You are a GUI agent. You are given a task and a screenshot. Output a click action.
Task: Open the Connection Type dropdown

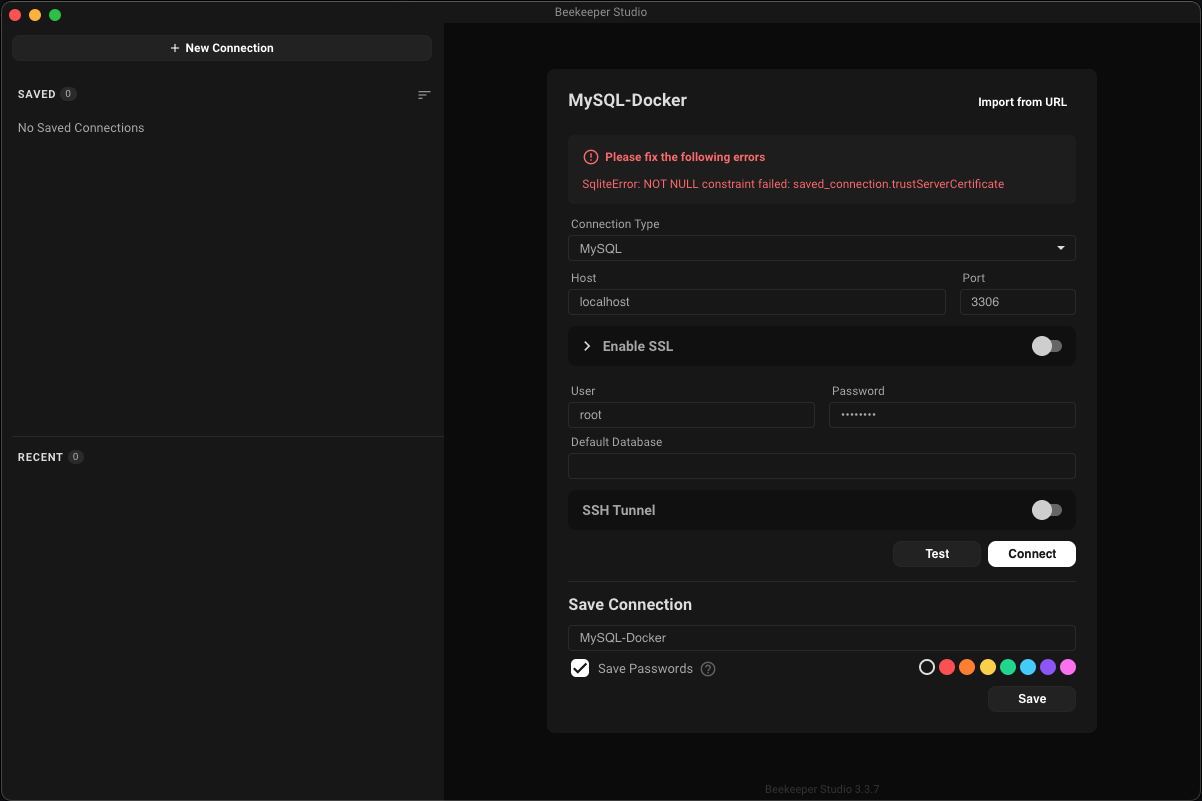pyautogui.click(x=822, y=248)
